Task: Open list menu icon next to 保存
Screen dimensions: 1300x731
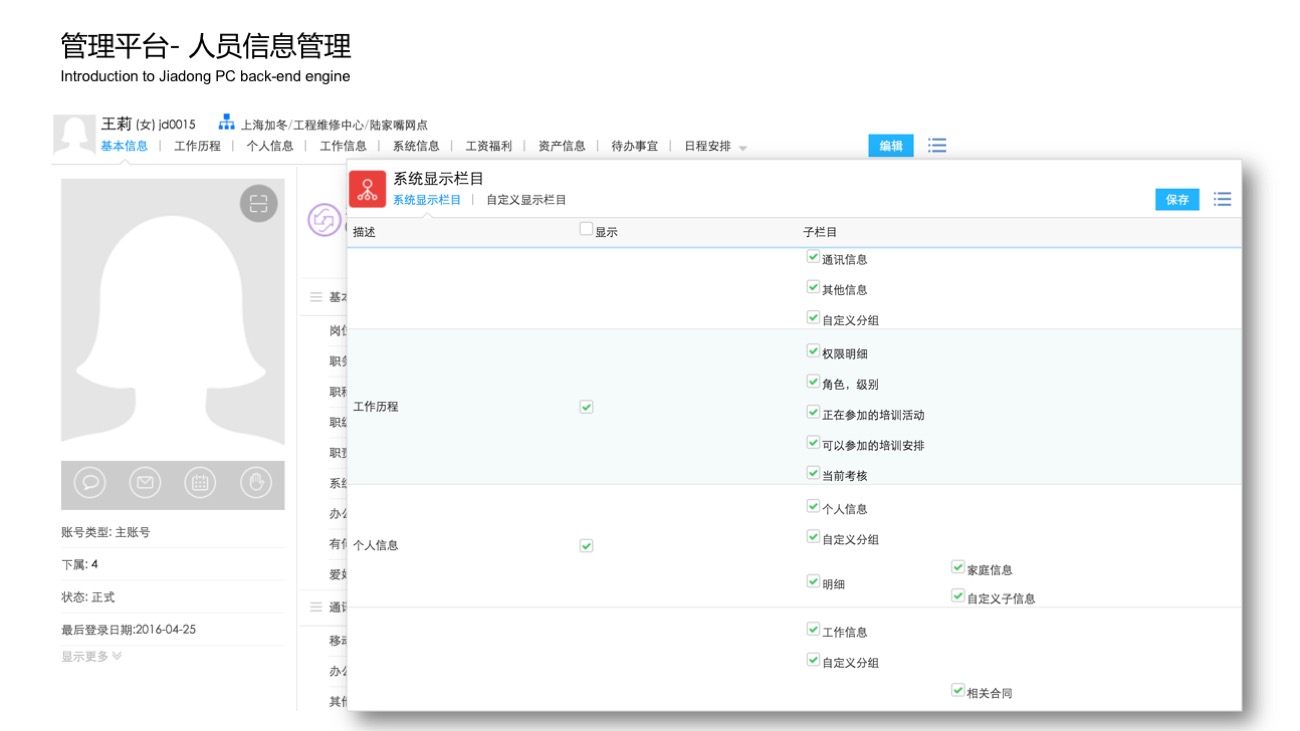Action: click(x=1222, y=199)
